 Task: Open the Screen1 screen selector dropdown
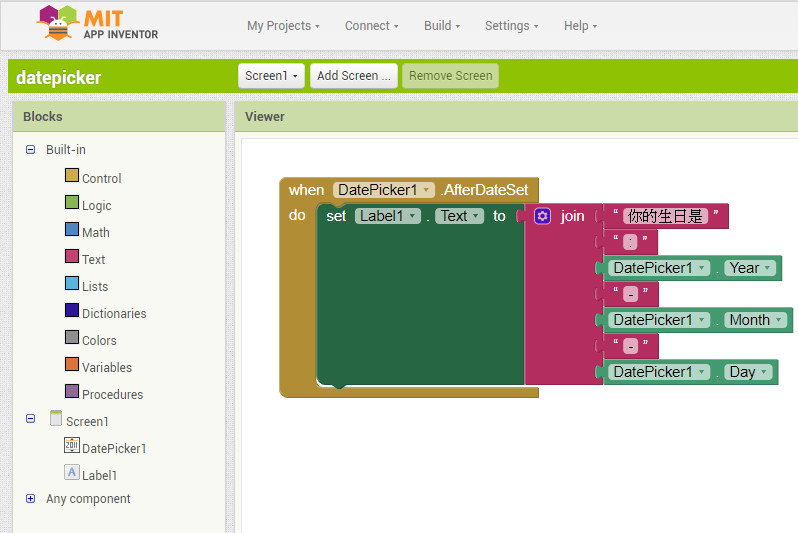point(271,76)
